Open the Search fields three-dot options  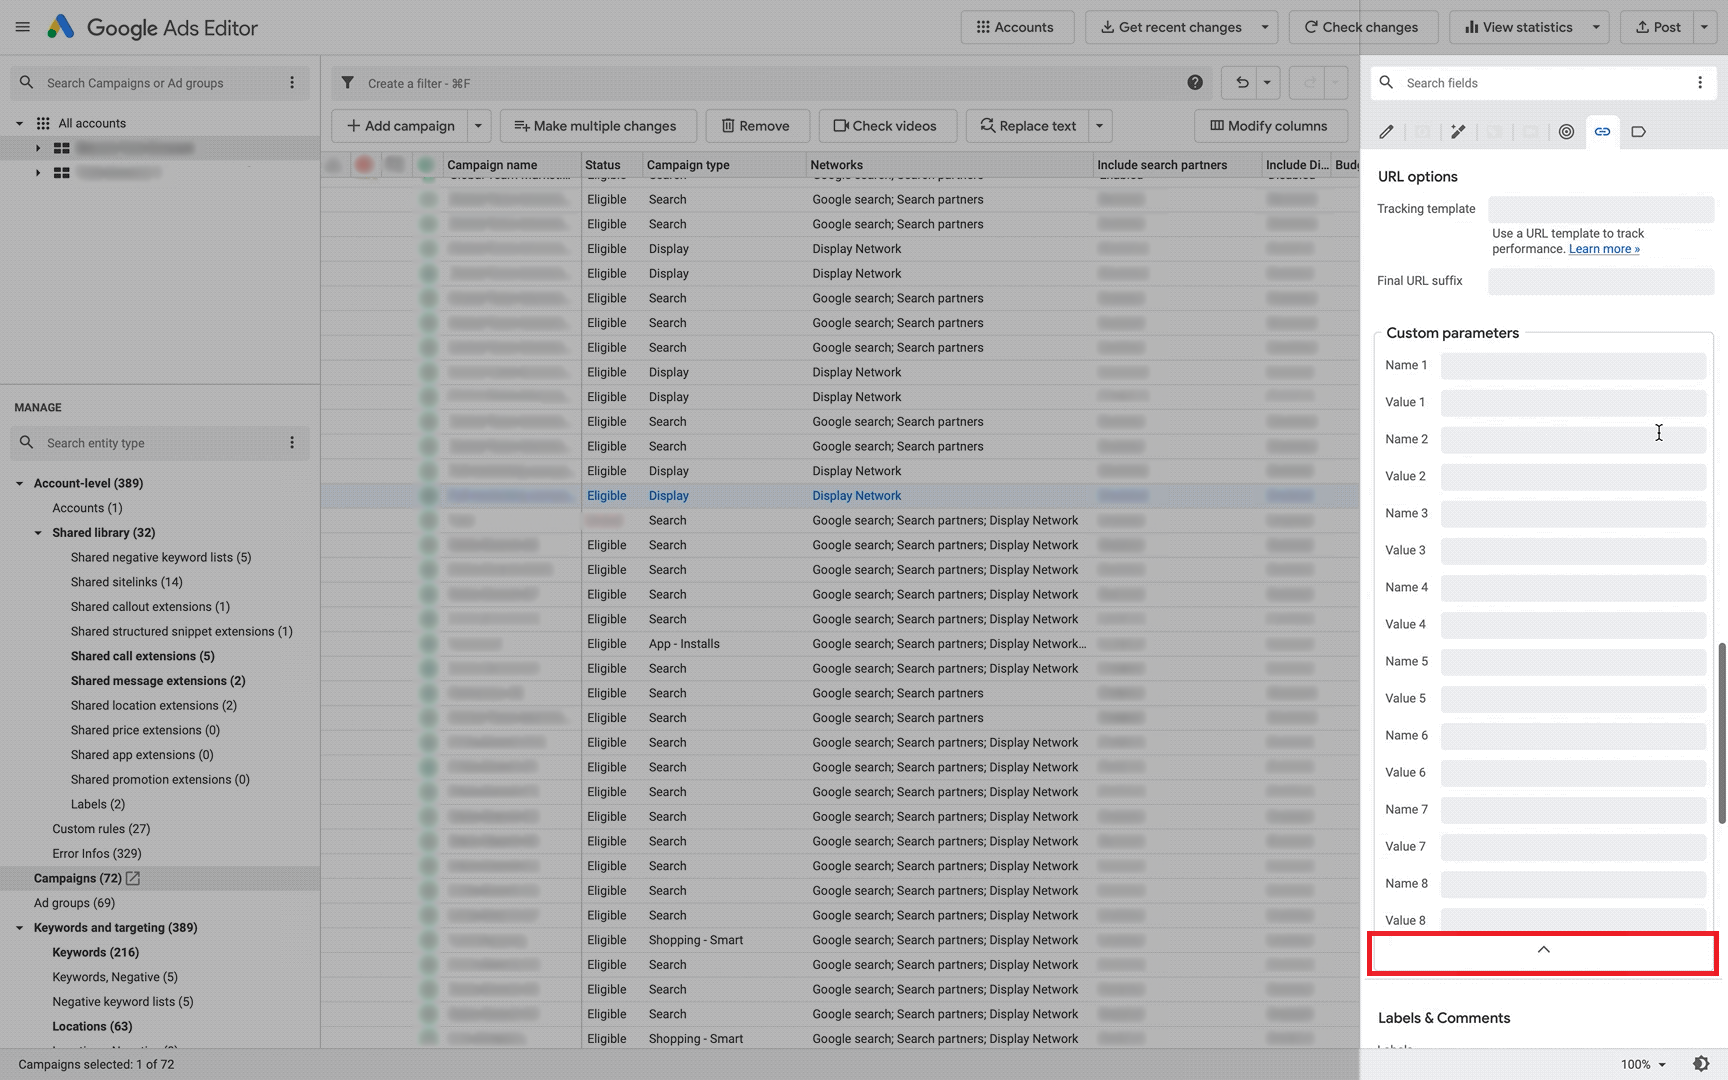click(1700, 82)
